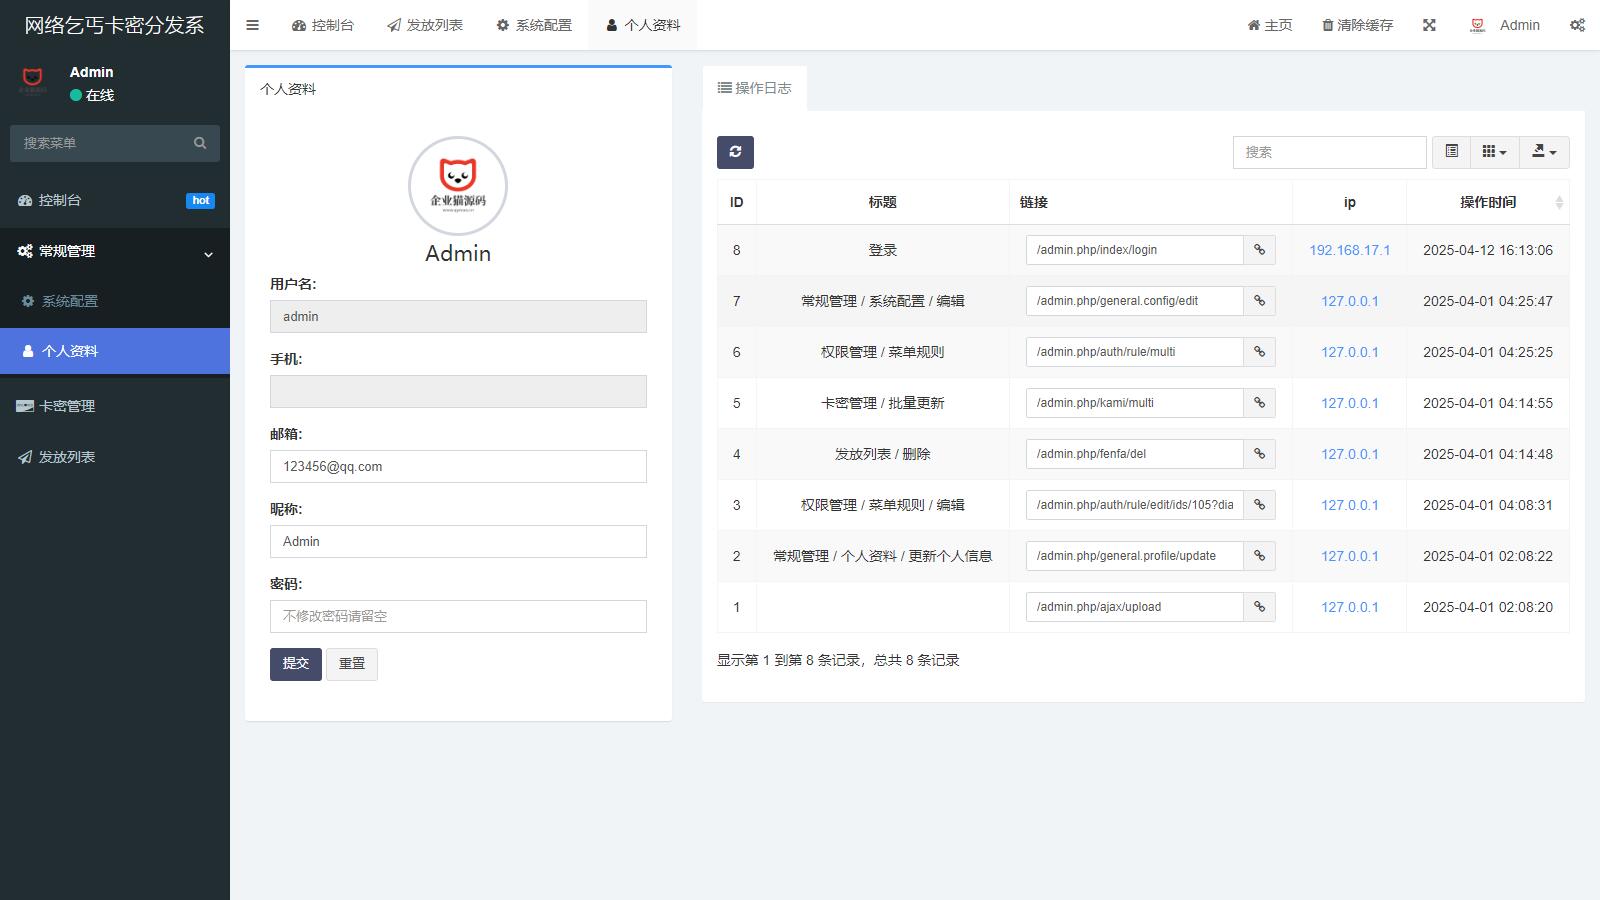This screenshot has width=1600, height=900.
Task: Open the export data dropdown
Action: coord(1544,152)
